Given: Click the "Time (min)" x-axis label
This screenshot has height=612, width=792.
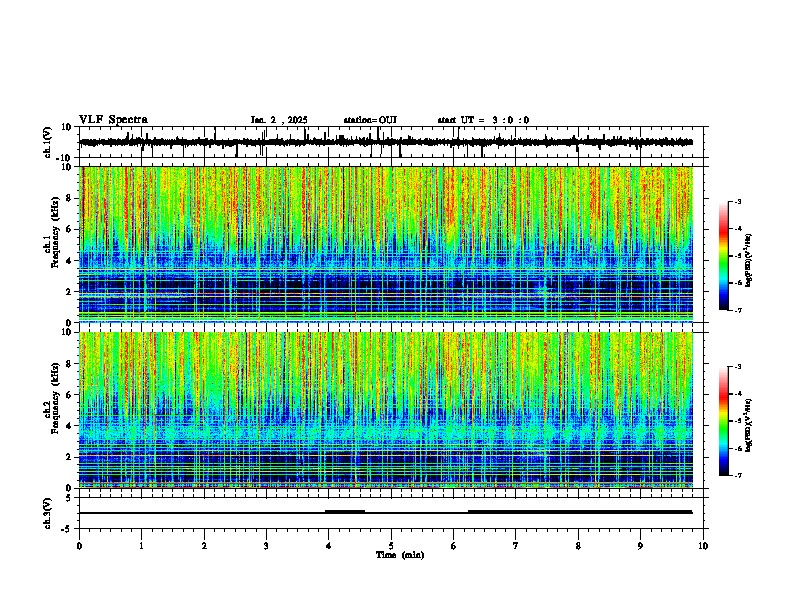Looking at the screenshot, I should pos(400,555).
